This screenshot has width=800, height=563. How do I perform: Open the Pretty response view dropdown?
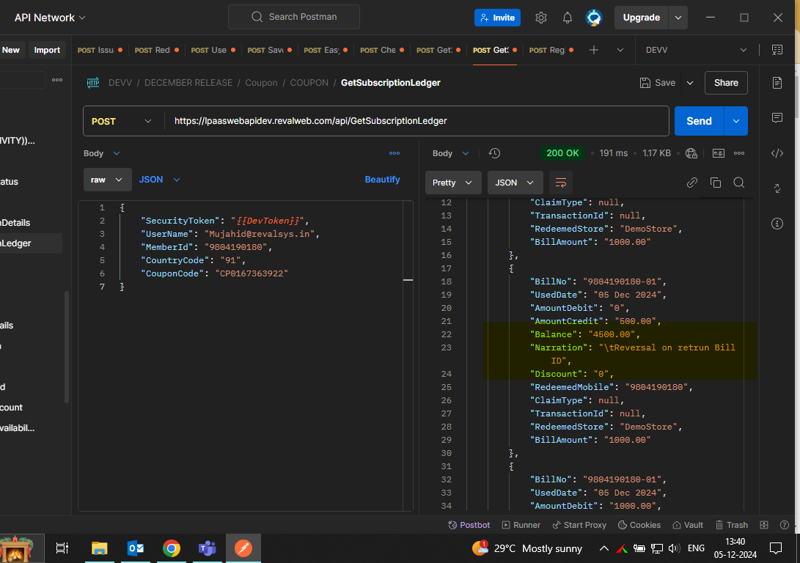tap(453, 183)
